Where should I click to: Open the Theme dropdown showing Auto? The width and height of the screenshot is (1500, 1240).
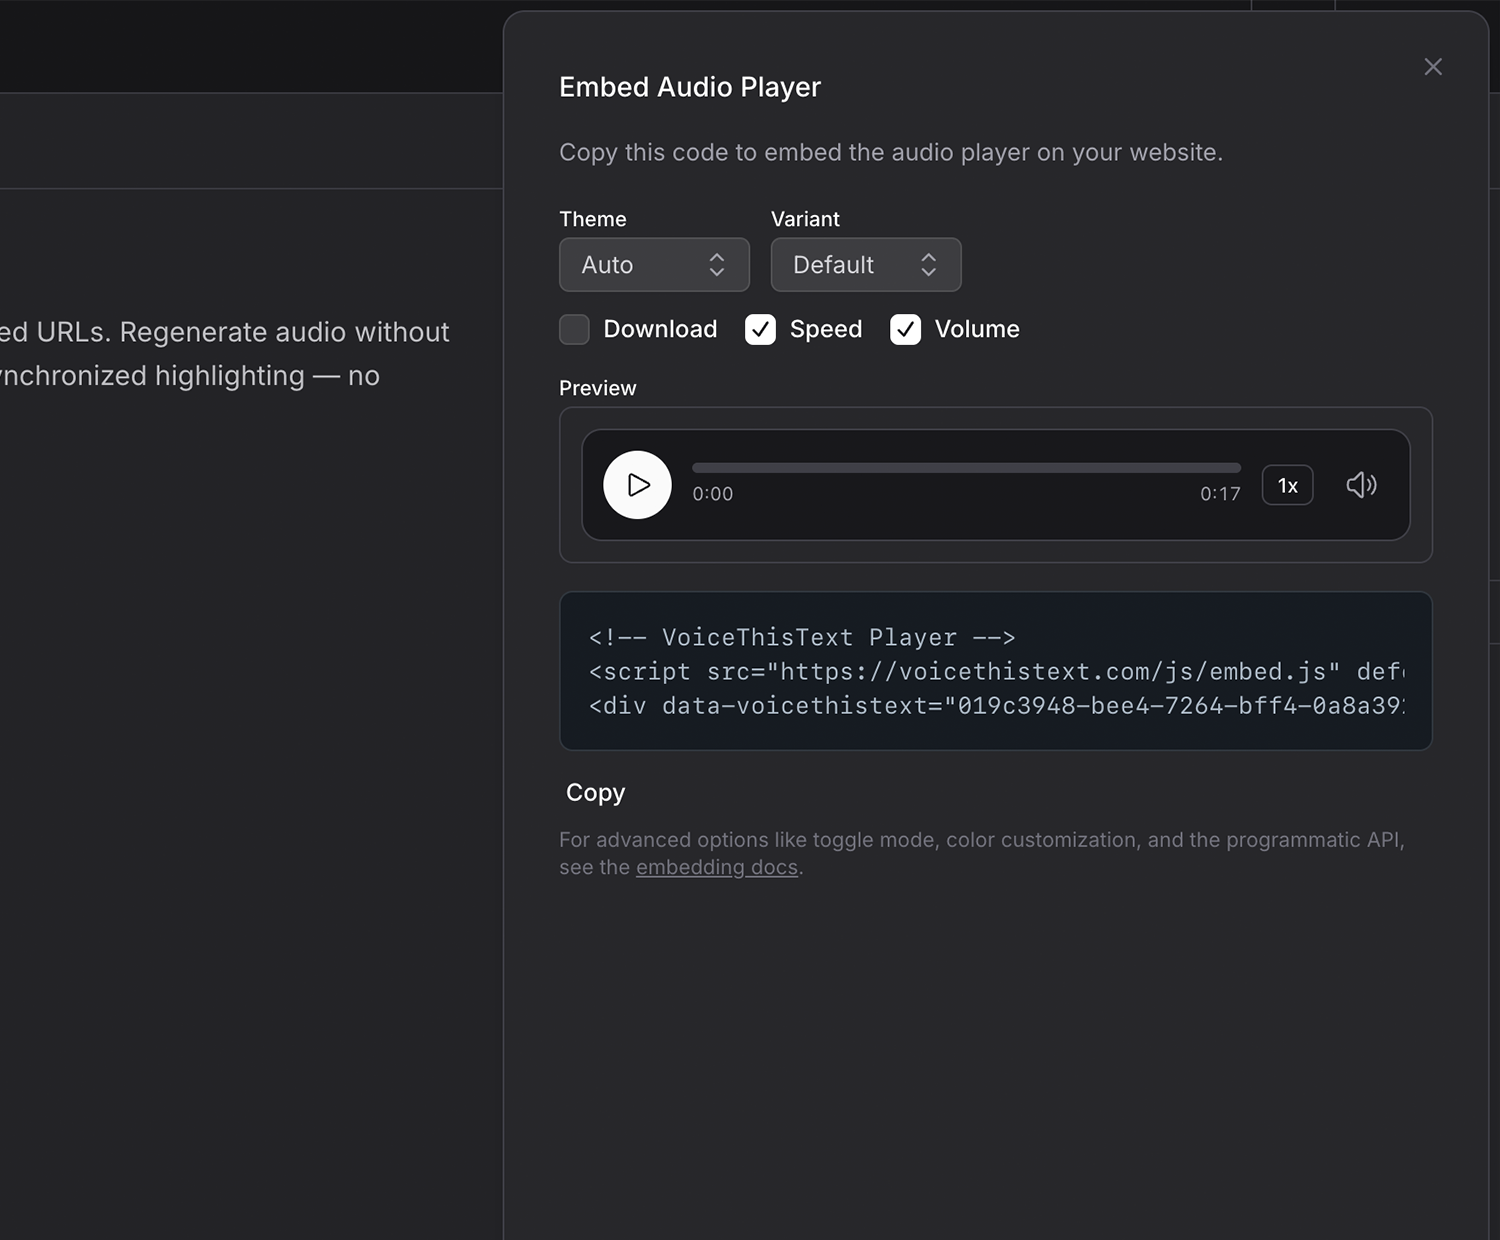coord(654,265)
